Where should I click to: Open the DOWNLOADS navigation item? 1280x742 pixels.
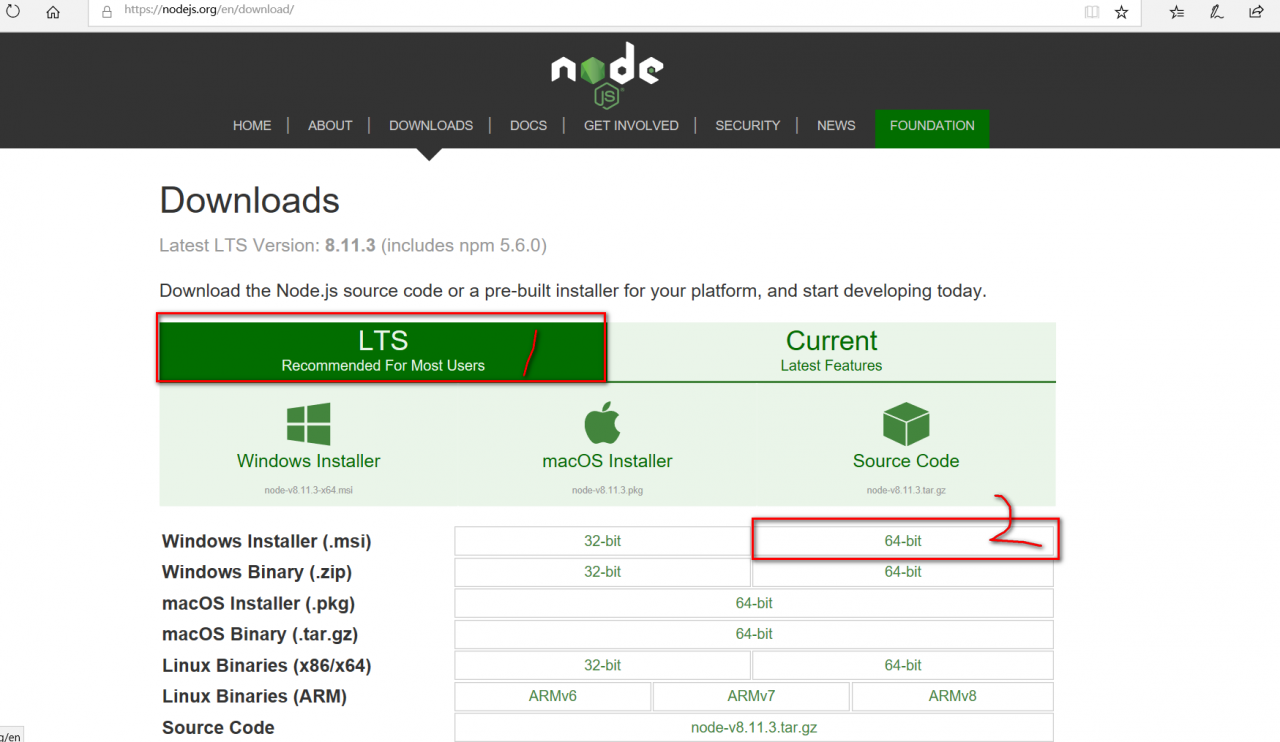[431, 126]
